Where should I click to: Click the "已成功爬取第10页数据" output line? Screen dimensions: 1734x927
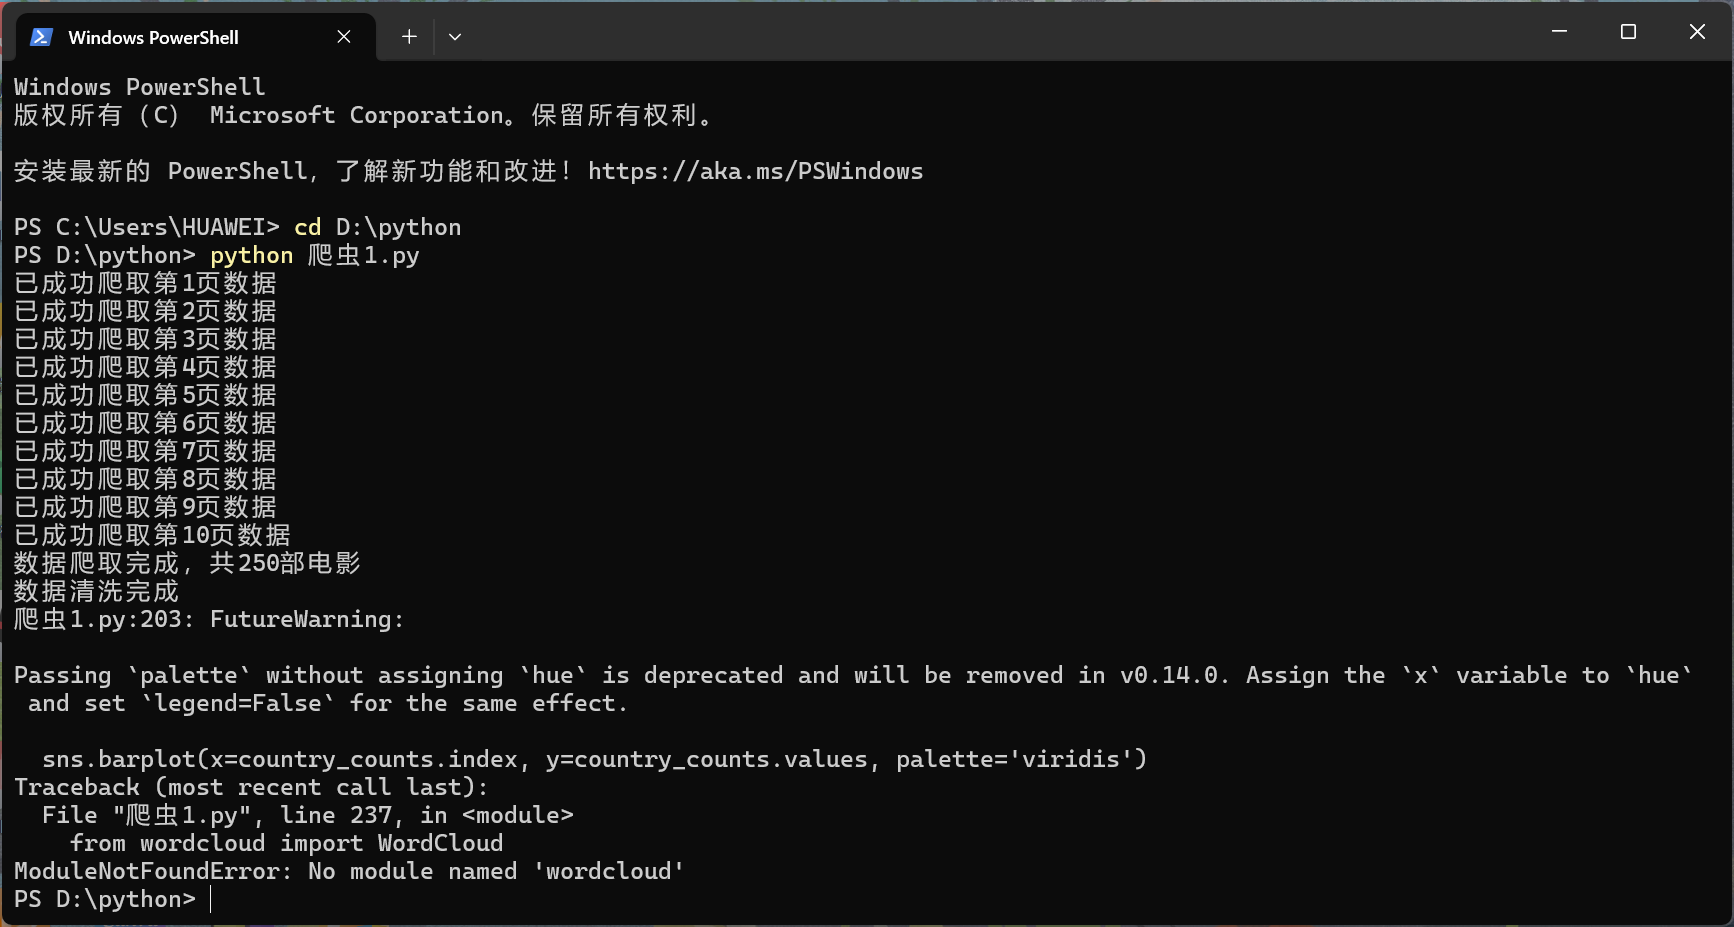[x=152, y=536]
